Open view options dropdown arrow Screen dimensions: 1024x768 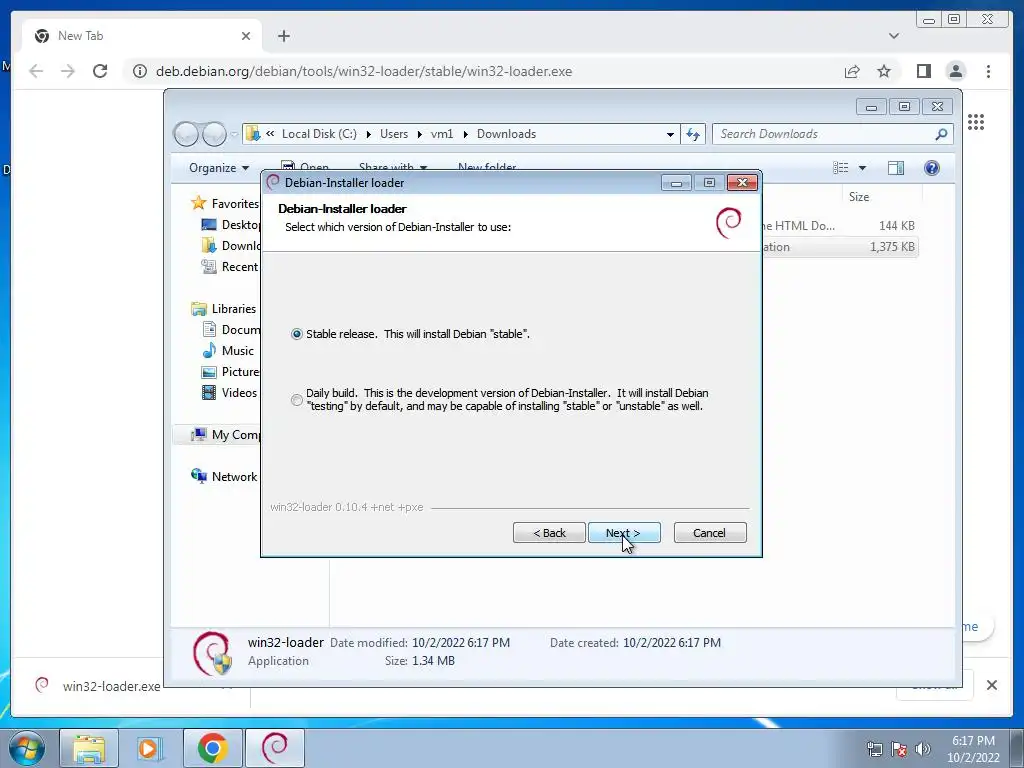(862, 168)
